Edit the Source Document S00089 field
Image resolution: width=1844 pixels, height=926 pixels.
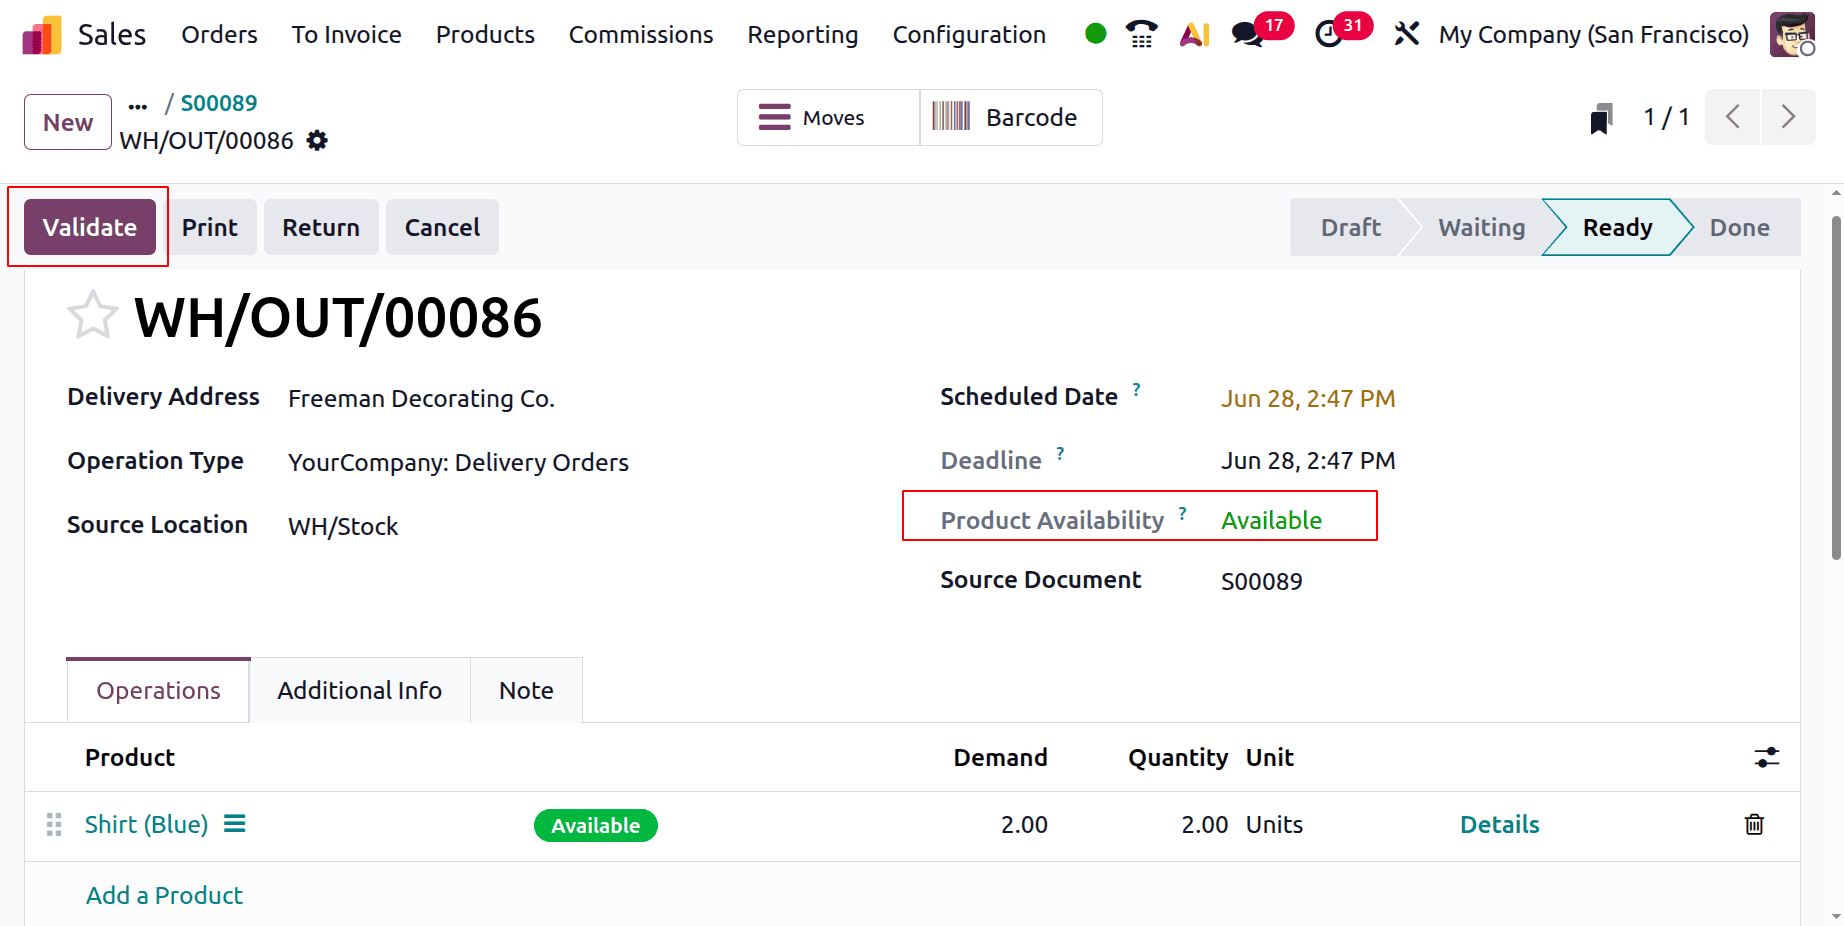point(1261,581)
